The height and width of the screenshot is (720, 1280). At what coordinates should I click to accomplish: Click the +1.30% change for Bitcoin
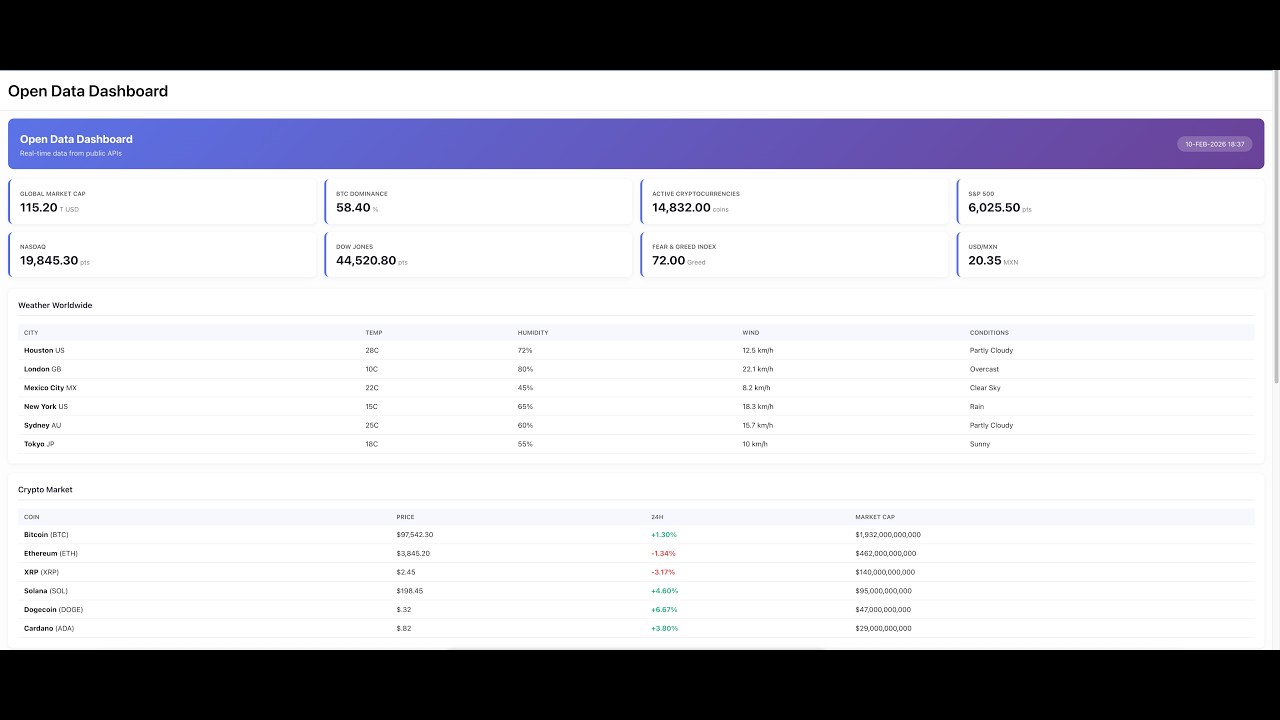coord(664,535)
